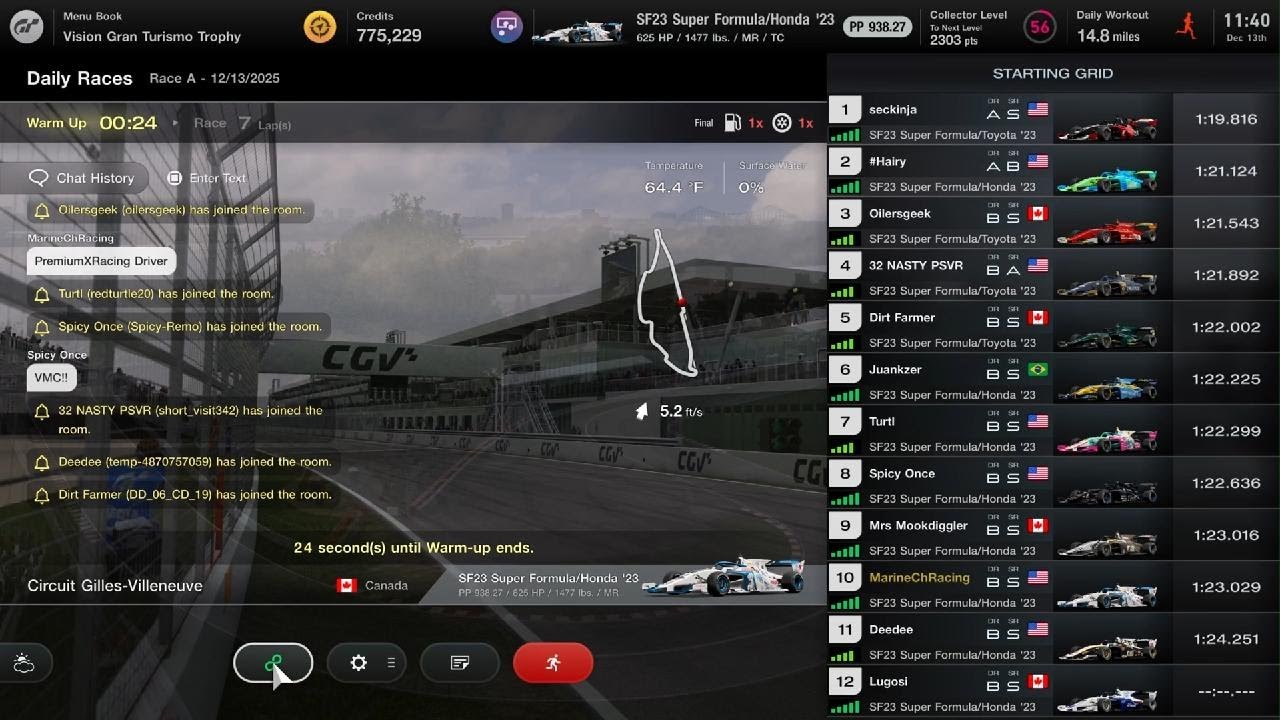Viewport: 1280px width, 720px height.
Task: Select #Hairy grid row
Action: tap(1053, 172)
